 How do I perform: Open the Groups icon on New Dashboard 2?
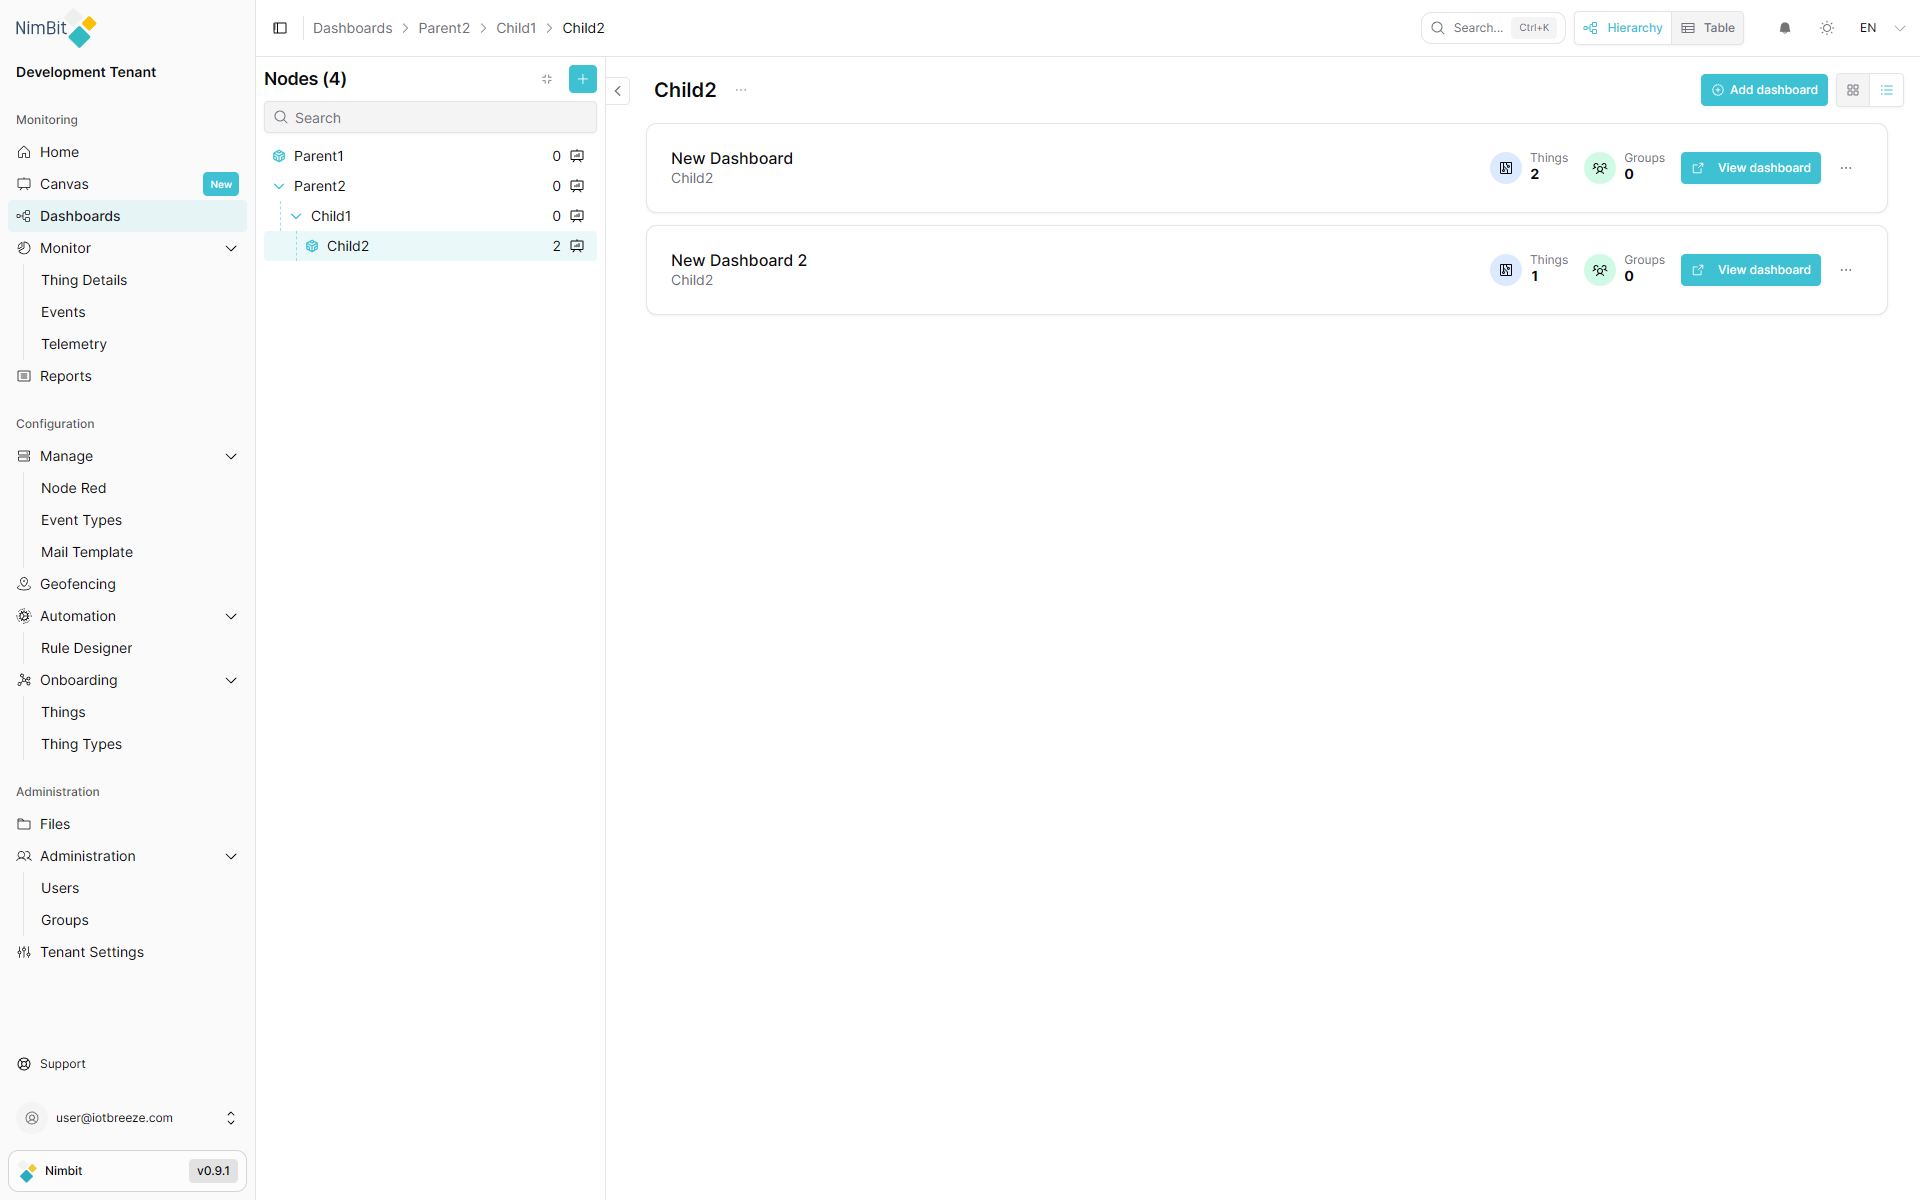pos(1600,270)
